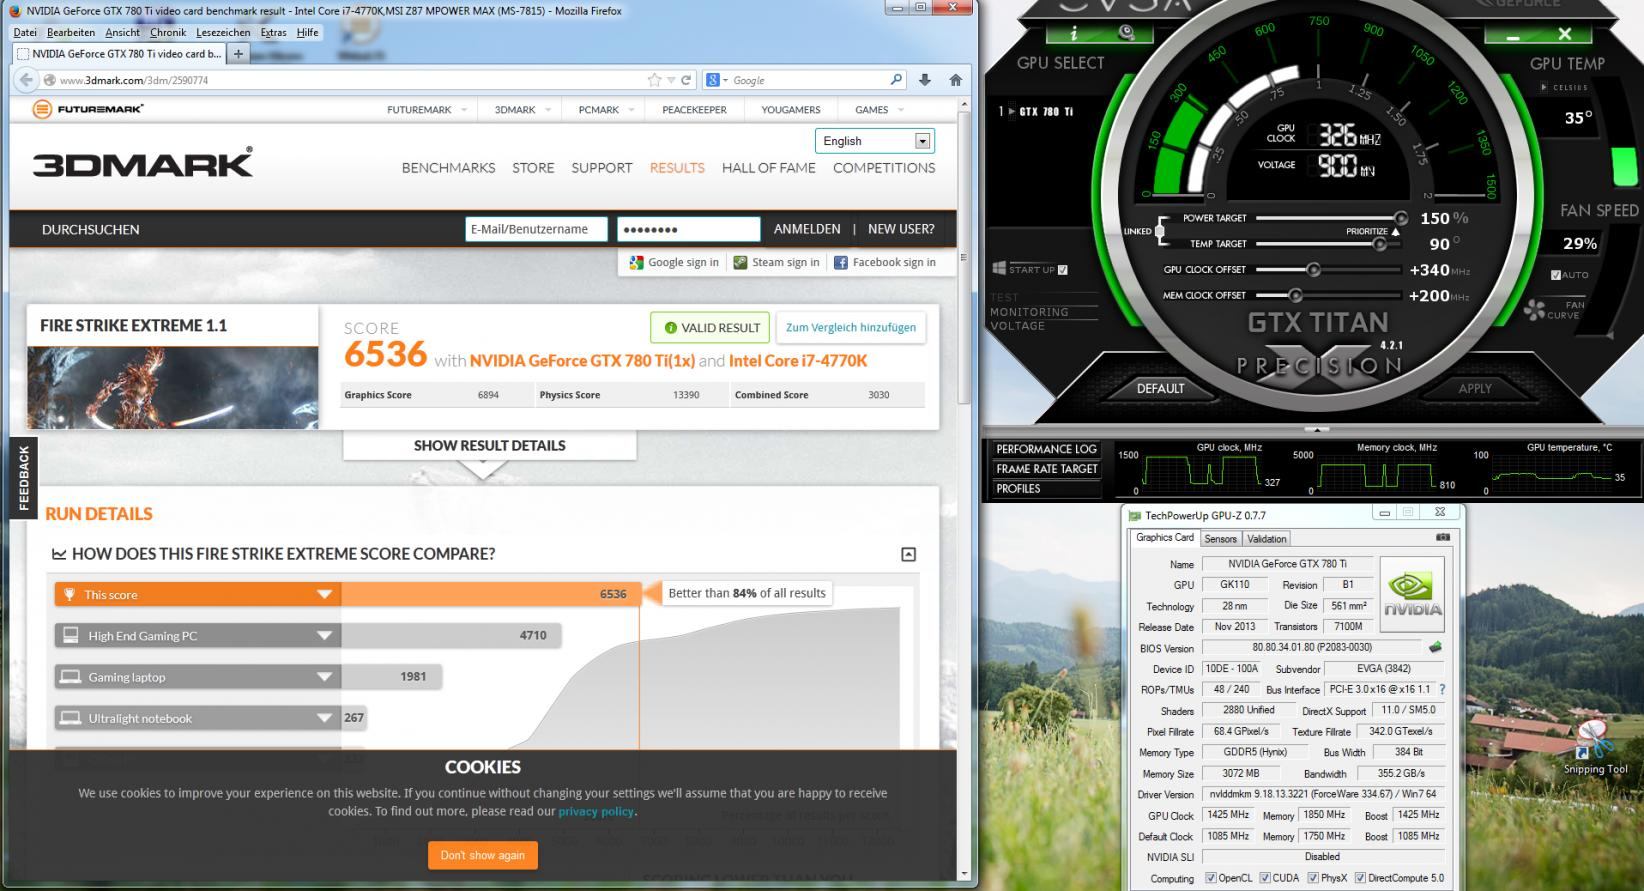Open Firefox Datei menu
Screen dimensions: 1644x891
point(25,32)
